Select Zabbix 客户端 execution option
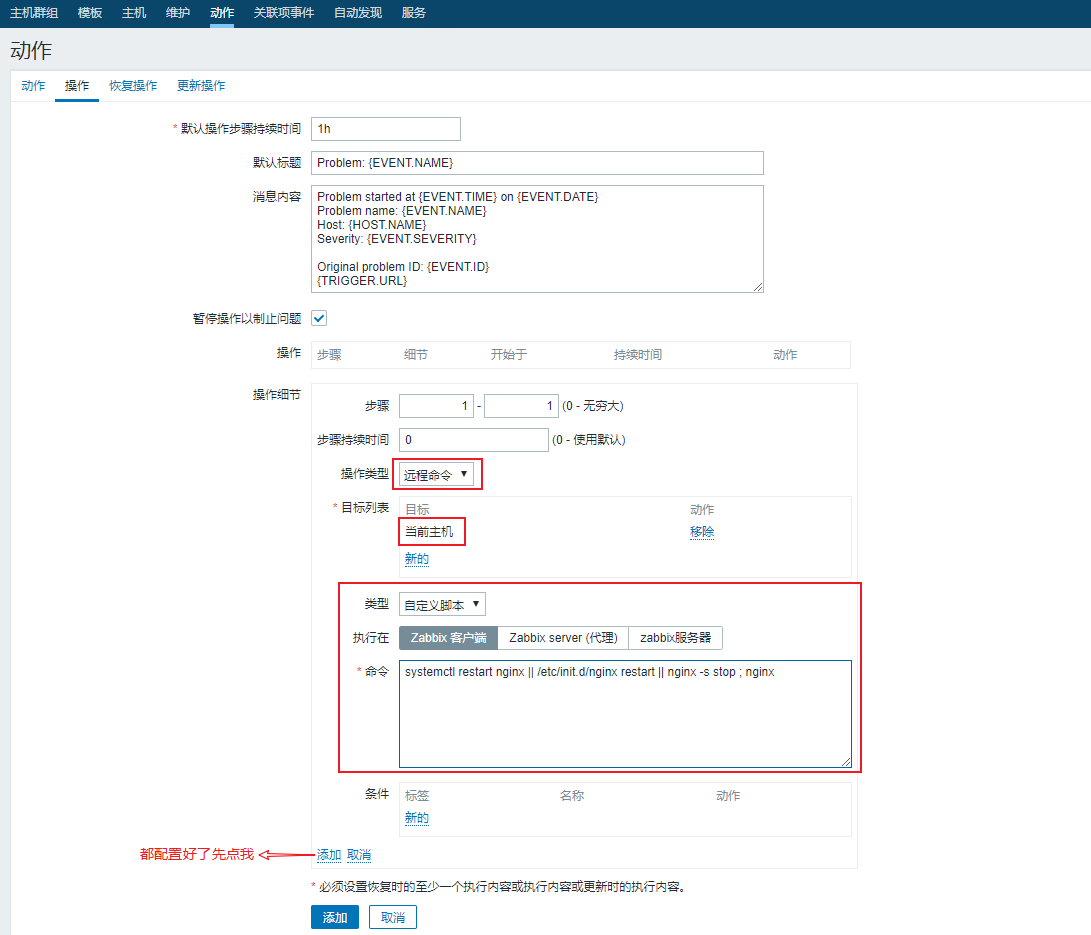1091x935 pixels. pos(448,638)
